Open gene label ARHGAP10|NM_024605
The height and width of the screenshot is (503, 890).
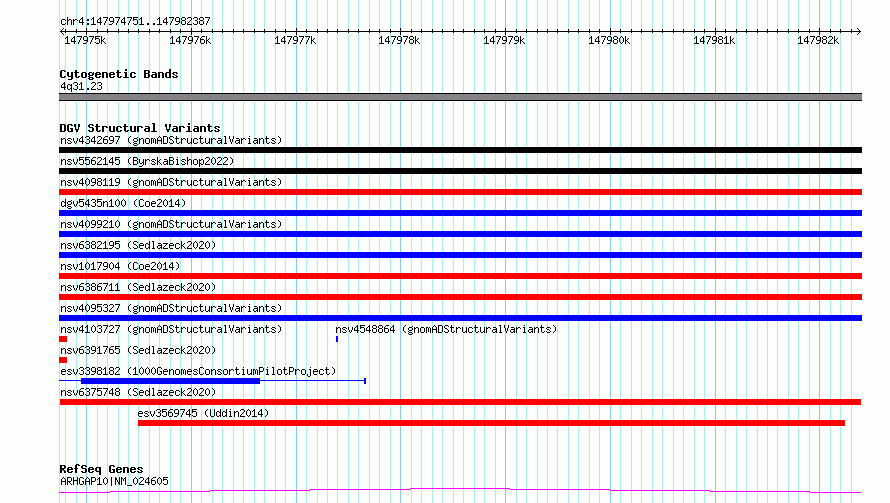(x=114, y=481)
